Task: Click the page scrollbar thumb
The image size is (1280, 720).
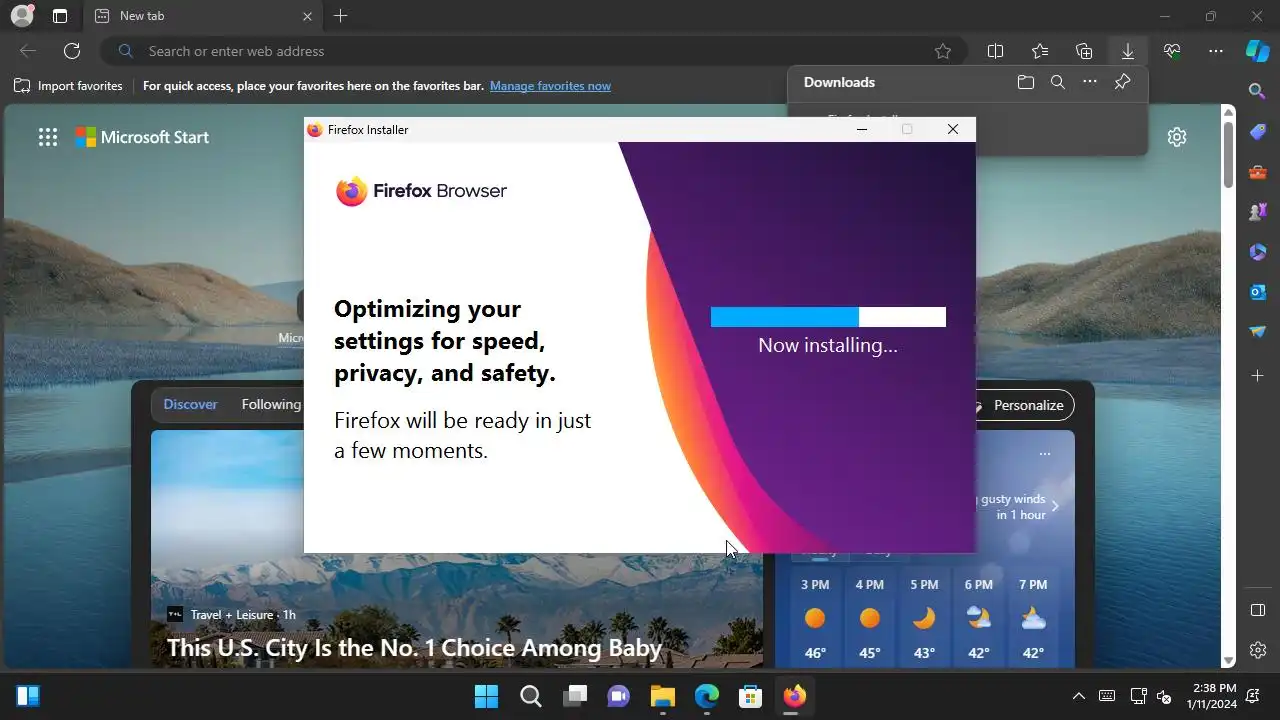Action: click(1229, 153)
